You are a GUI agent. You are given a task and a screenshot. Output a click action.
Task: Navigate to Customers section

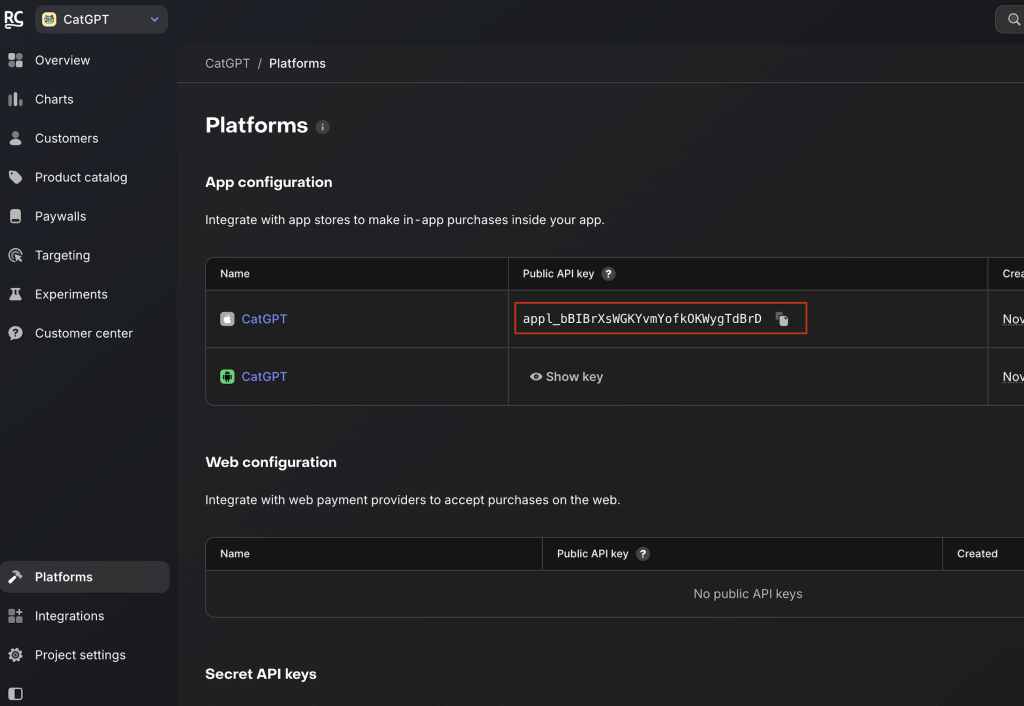click(x=67, y=138)
